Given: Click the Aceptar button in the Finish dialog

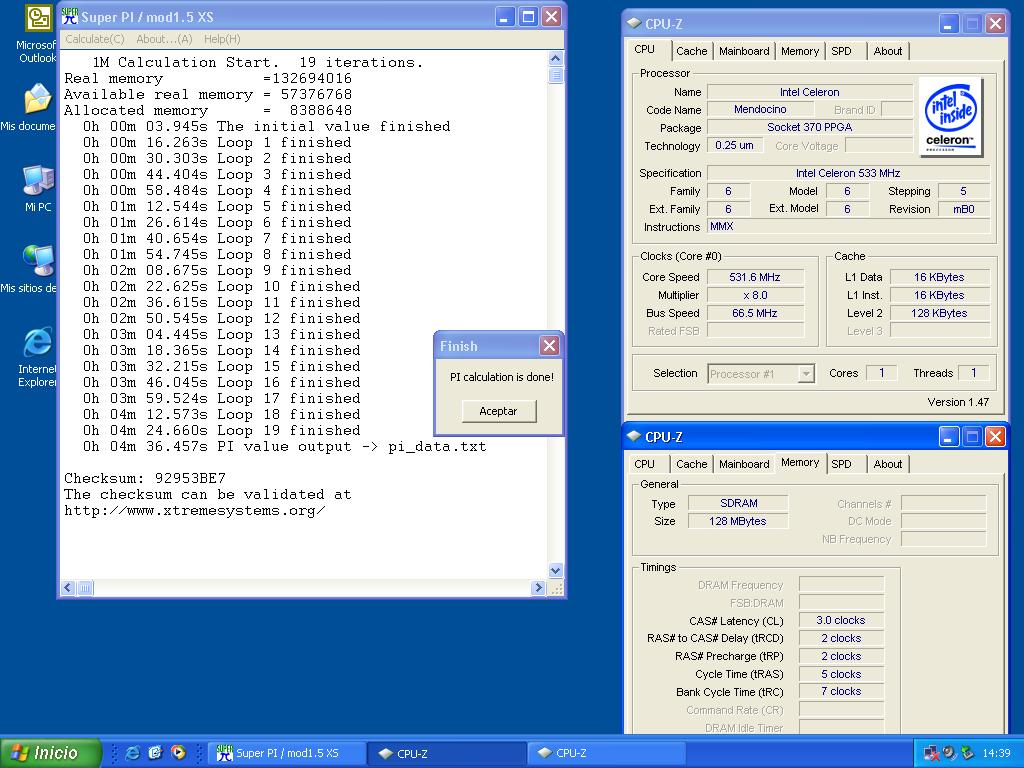Looking at the screenshot, I should click(498, 411).
